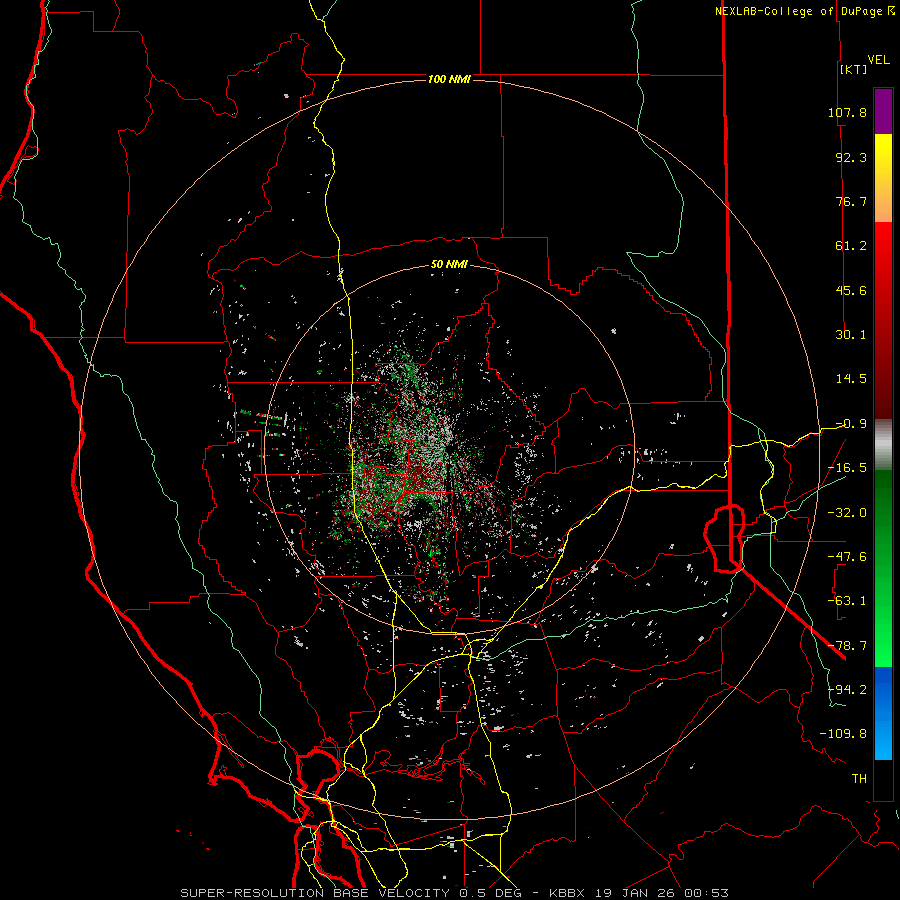The image size is (900, 900).
Task: Click the 92.3 velocity scale value
Action: (x=851, y=157)
